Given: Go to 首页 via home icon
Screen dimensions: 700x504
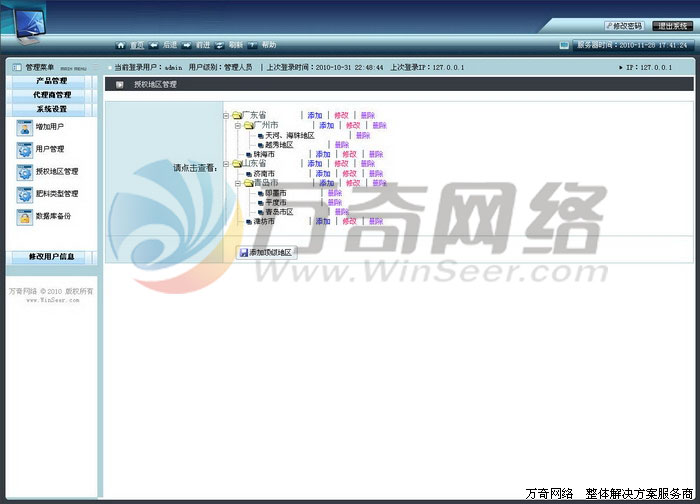Looking at the screenshot, I should tap(121, 45).
